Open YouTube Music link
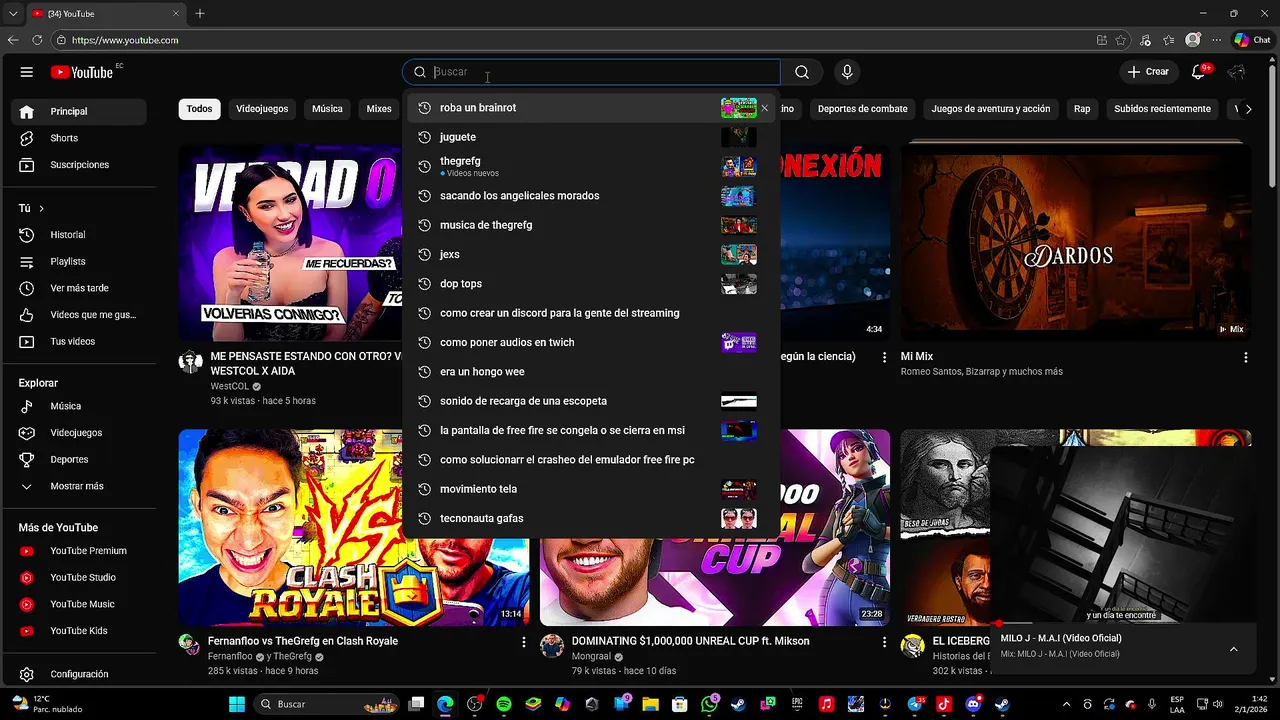Image resolution: width=1280 pixels, height=720 pixels. pos(78,604)
